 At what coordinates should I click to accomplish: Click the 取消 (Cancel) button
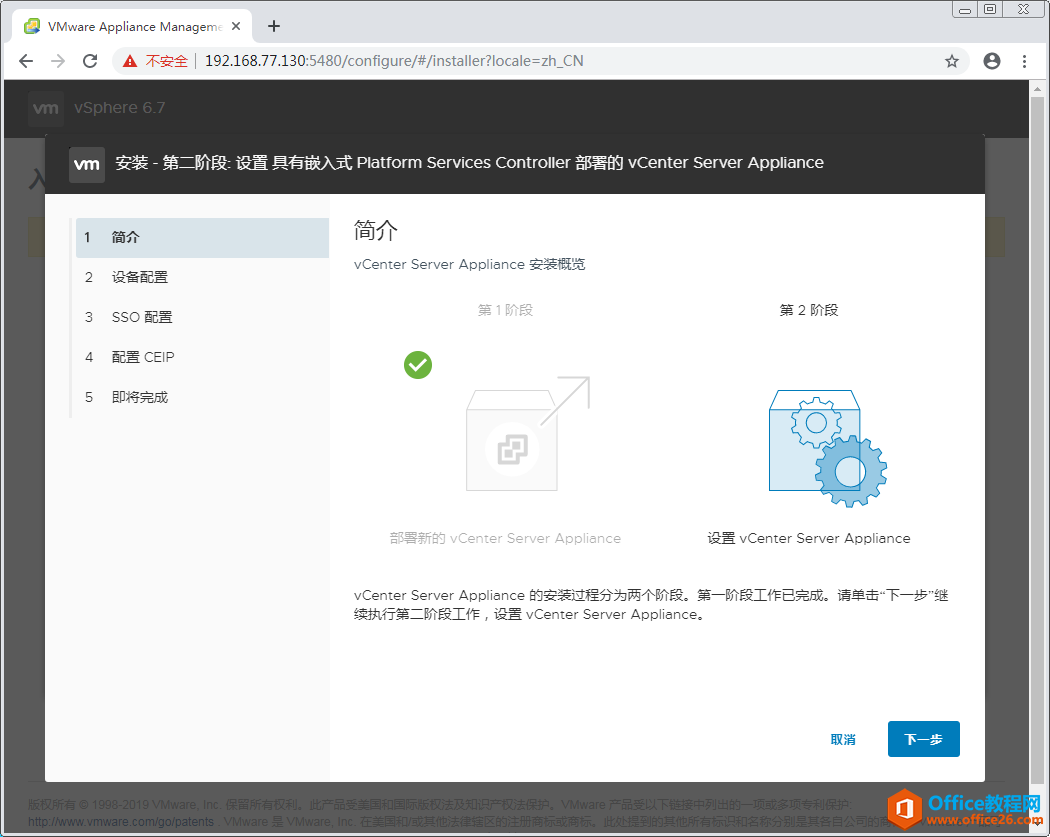click(842, 739)
